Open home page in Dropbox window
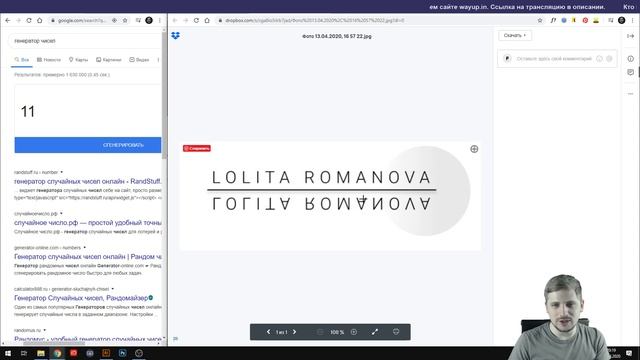The image size is (640, 360). tap(207, 20)
